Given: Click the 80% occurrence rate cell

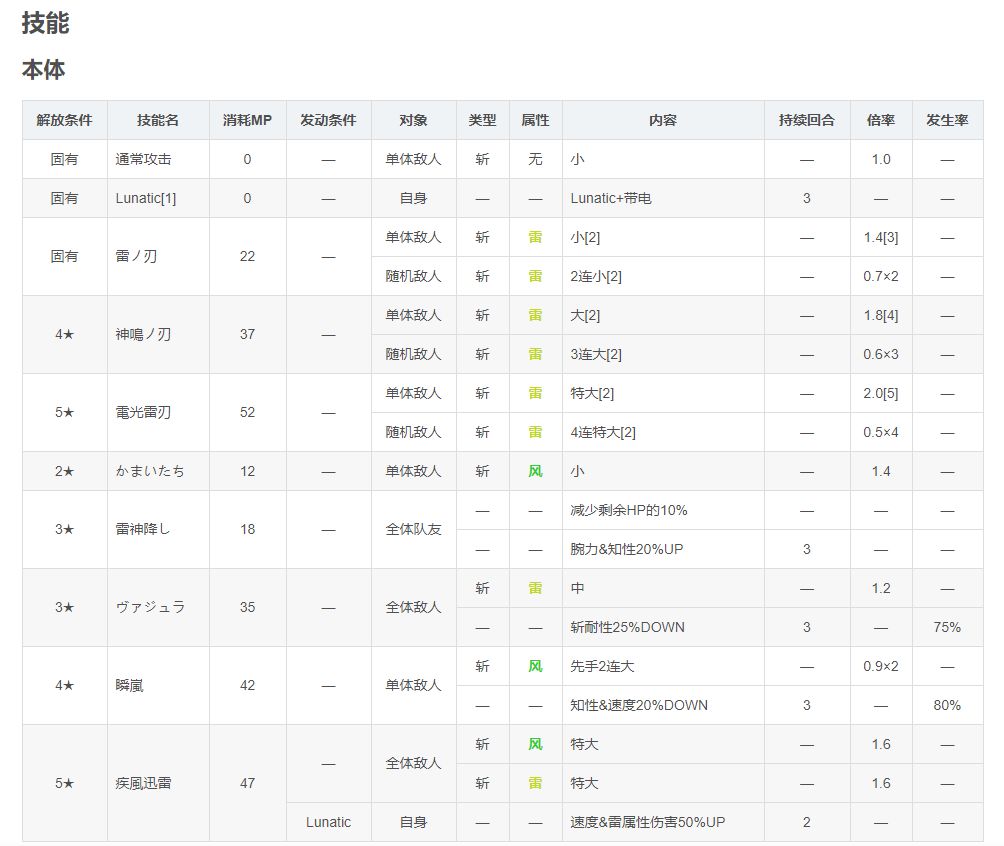Looking at the screenshot, I should point(948,706).
